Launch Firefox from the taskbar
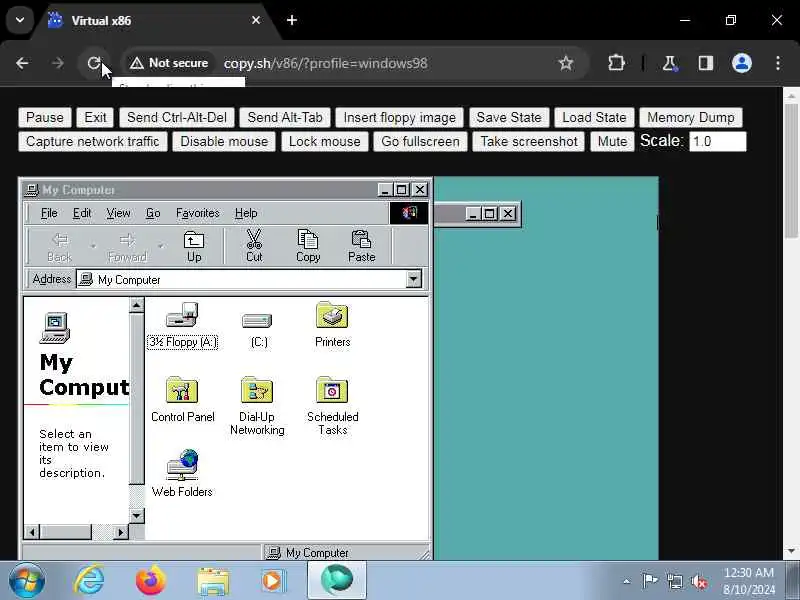800x600 pixels. 151,581
